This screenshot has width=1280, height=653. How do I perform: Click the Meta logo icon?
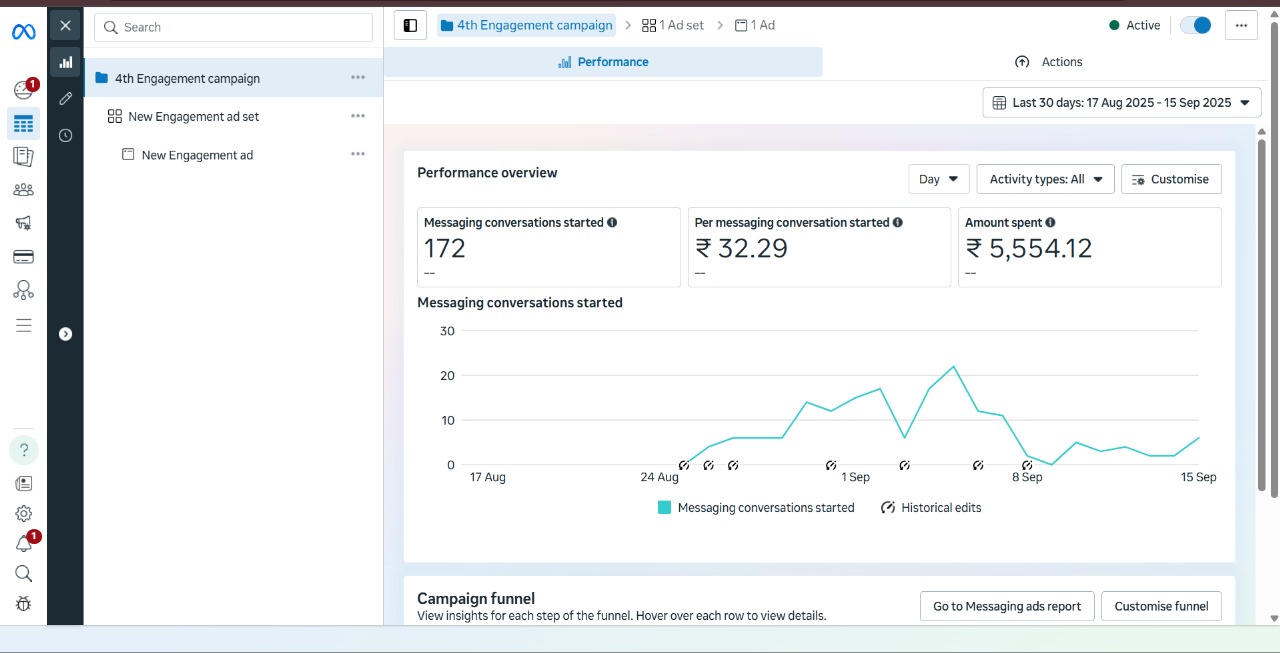point(23,32)
